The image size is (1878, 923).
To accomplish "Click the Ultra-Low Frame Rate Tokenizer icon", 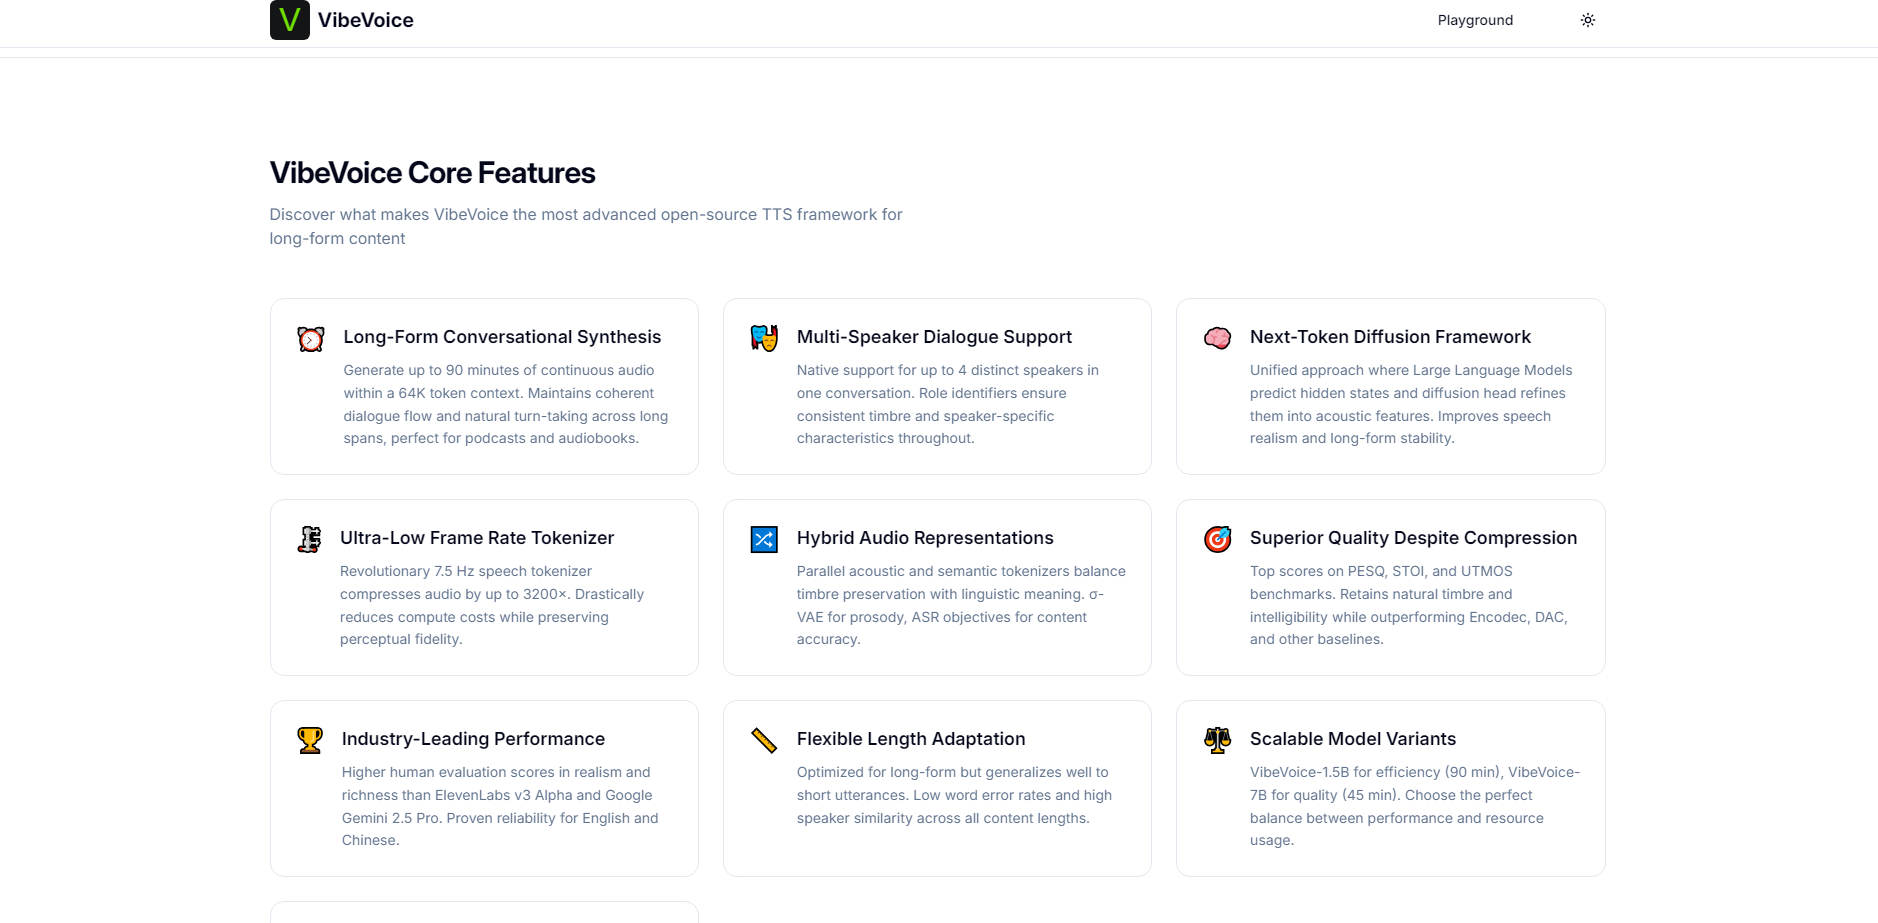I will 310,540.
